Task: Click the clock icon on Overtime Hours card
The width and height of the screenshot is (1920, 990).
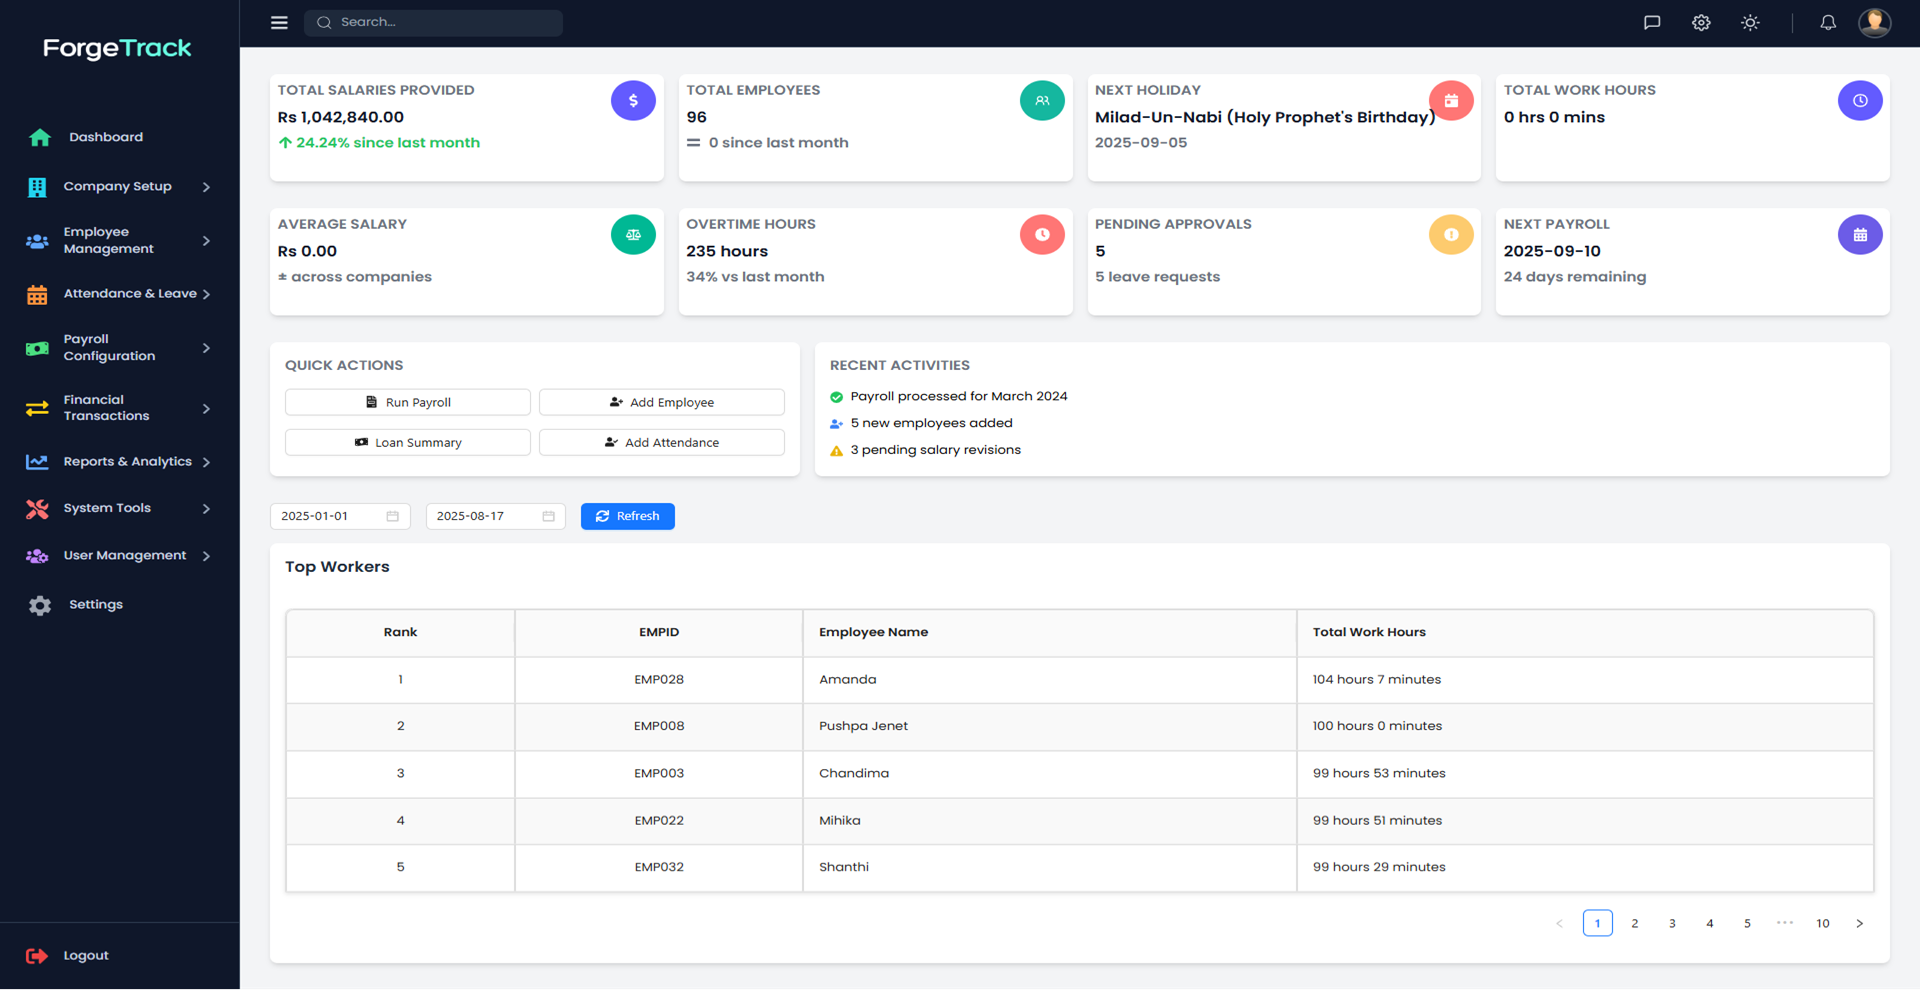Action: [1042, 234]
